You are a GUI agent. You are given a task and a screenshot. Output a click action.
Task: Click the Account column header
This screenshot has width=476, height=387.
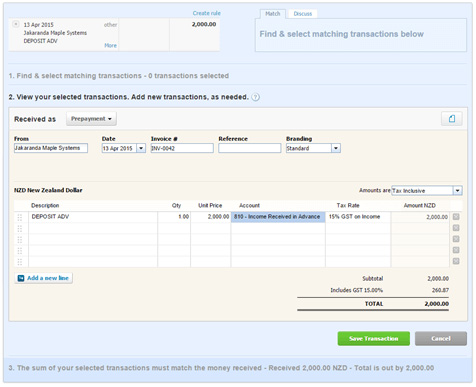249,205
